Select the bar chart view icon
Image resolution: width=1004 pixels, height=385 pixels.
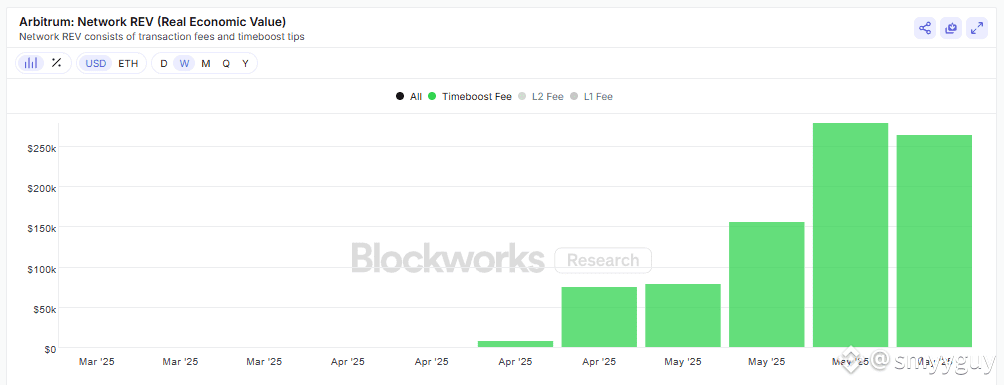coord(31,63)
